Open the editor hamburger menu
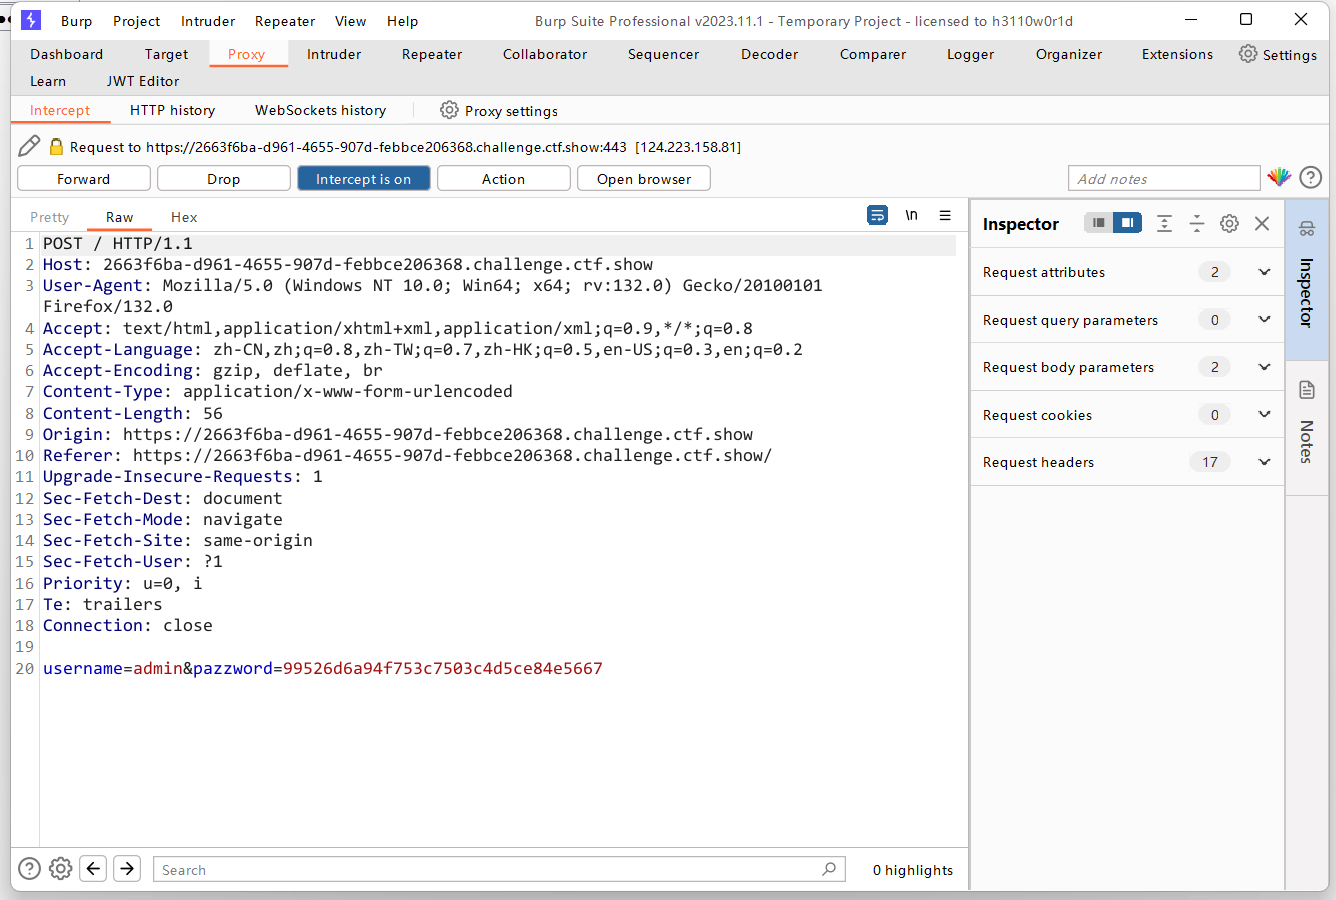Screen dimensions: 1336x900 945,215
